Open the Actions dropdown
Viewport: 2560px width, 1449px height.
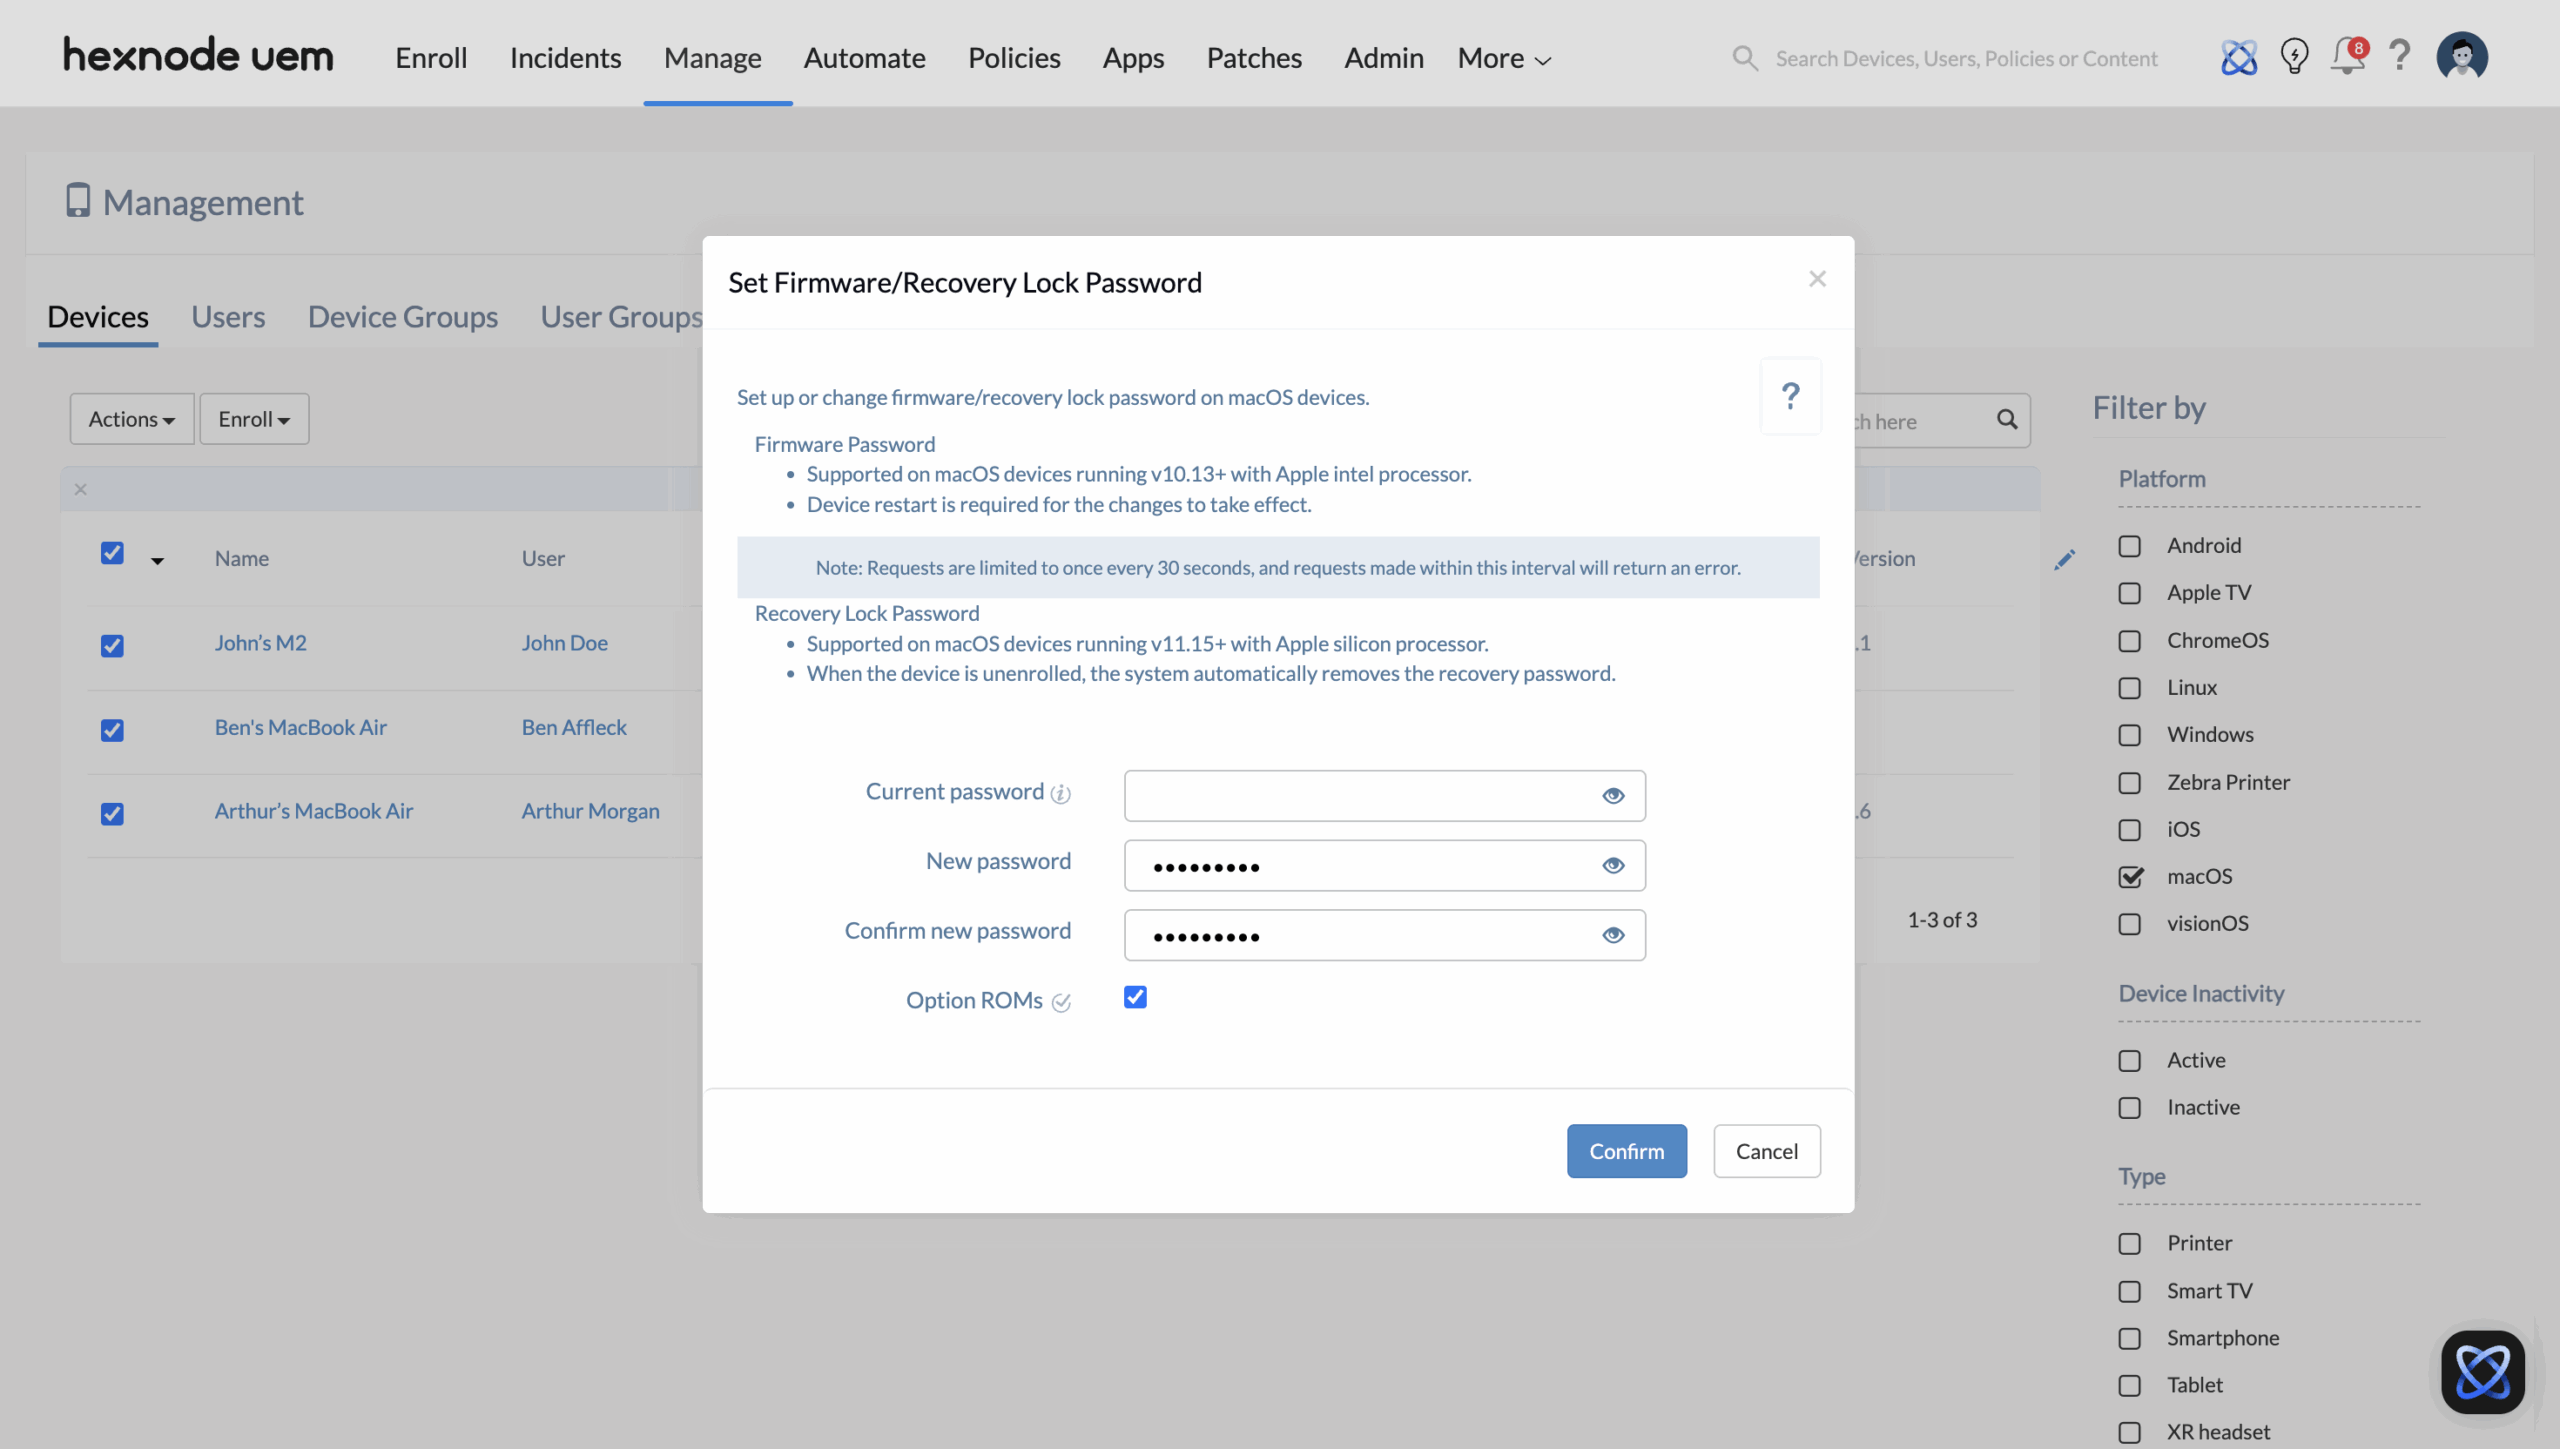point(131,418)
